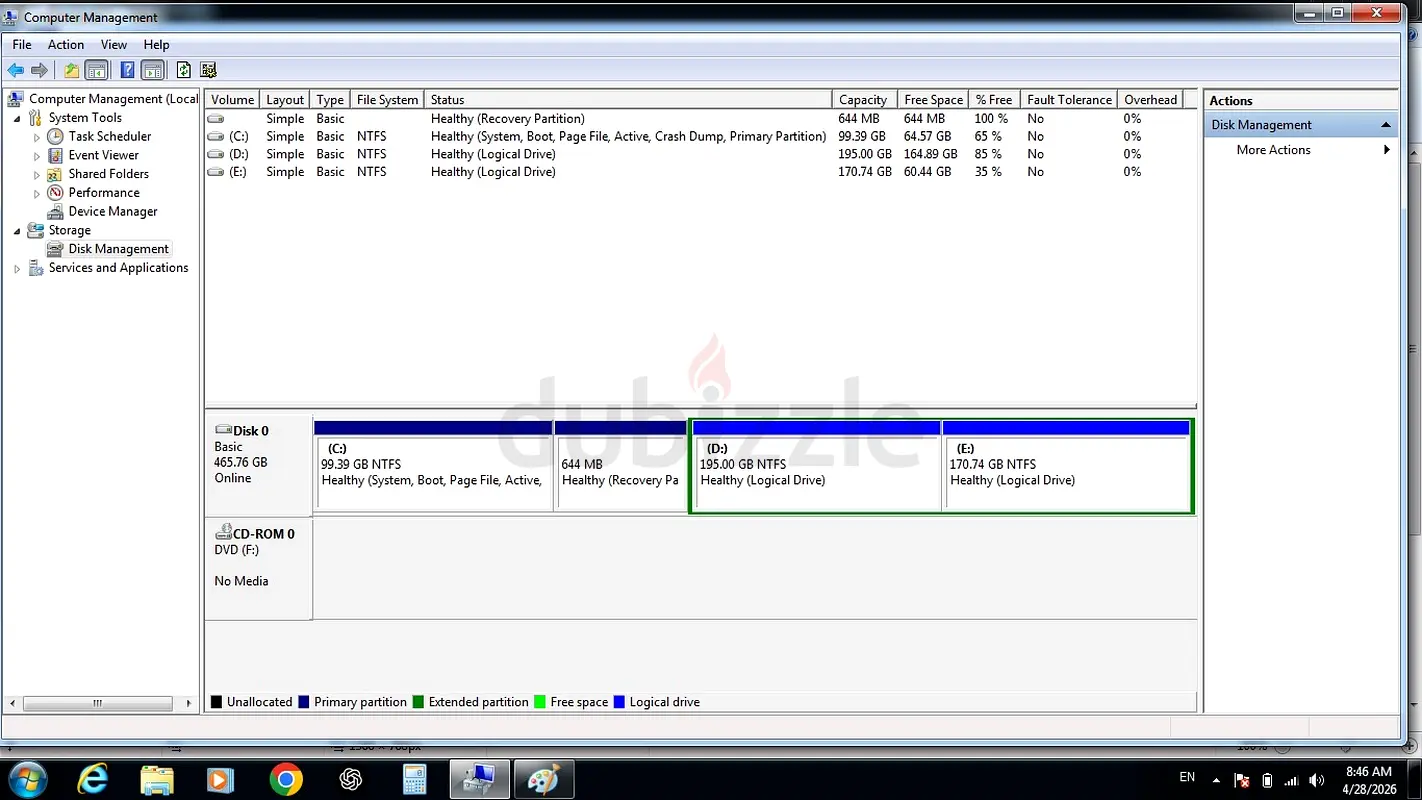Expand the Task Scheduler tree node
The image size is (1422, 800).
[x=37, y=137]
